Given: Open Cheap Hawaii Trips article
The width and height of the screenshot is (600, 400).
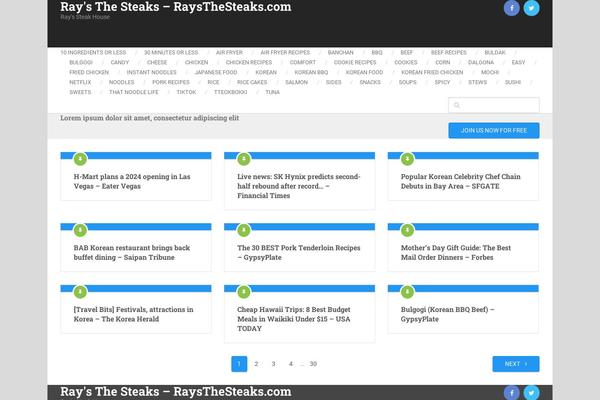Looking at the screenshot, I should coord(293,319).
